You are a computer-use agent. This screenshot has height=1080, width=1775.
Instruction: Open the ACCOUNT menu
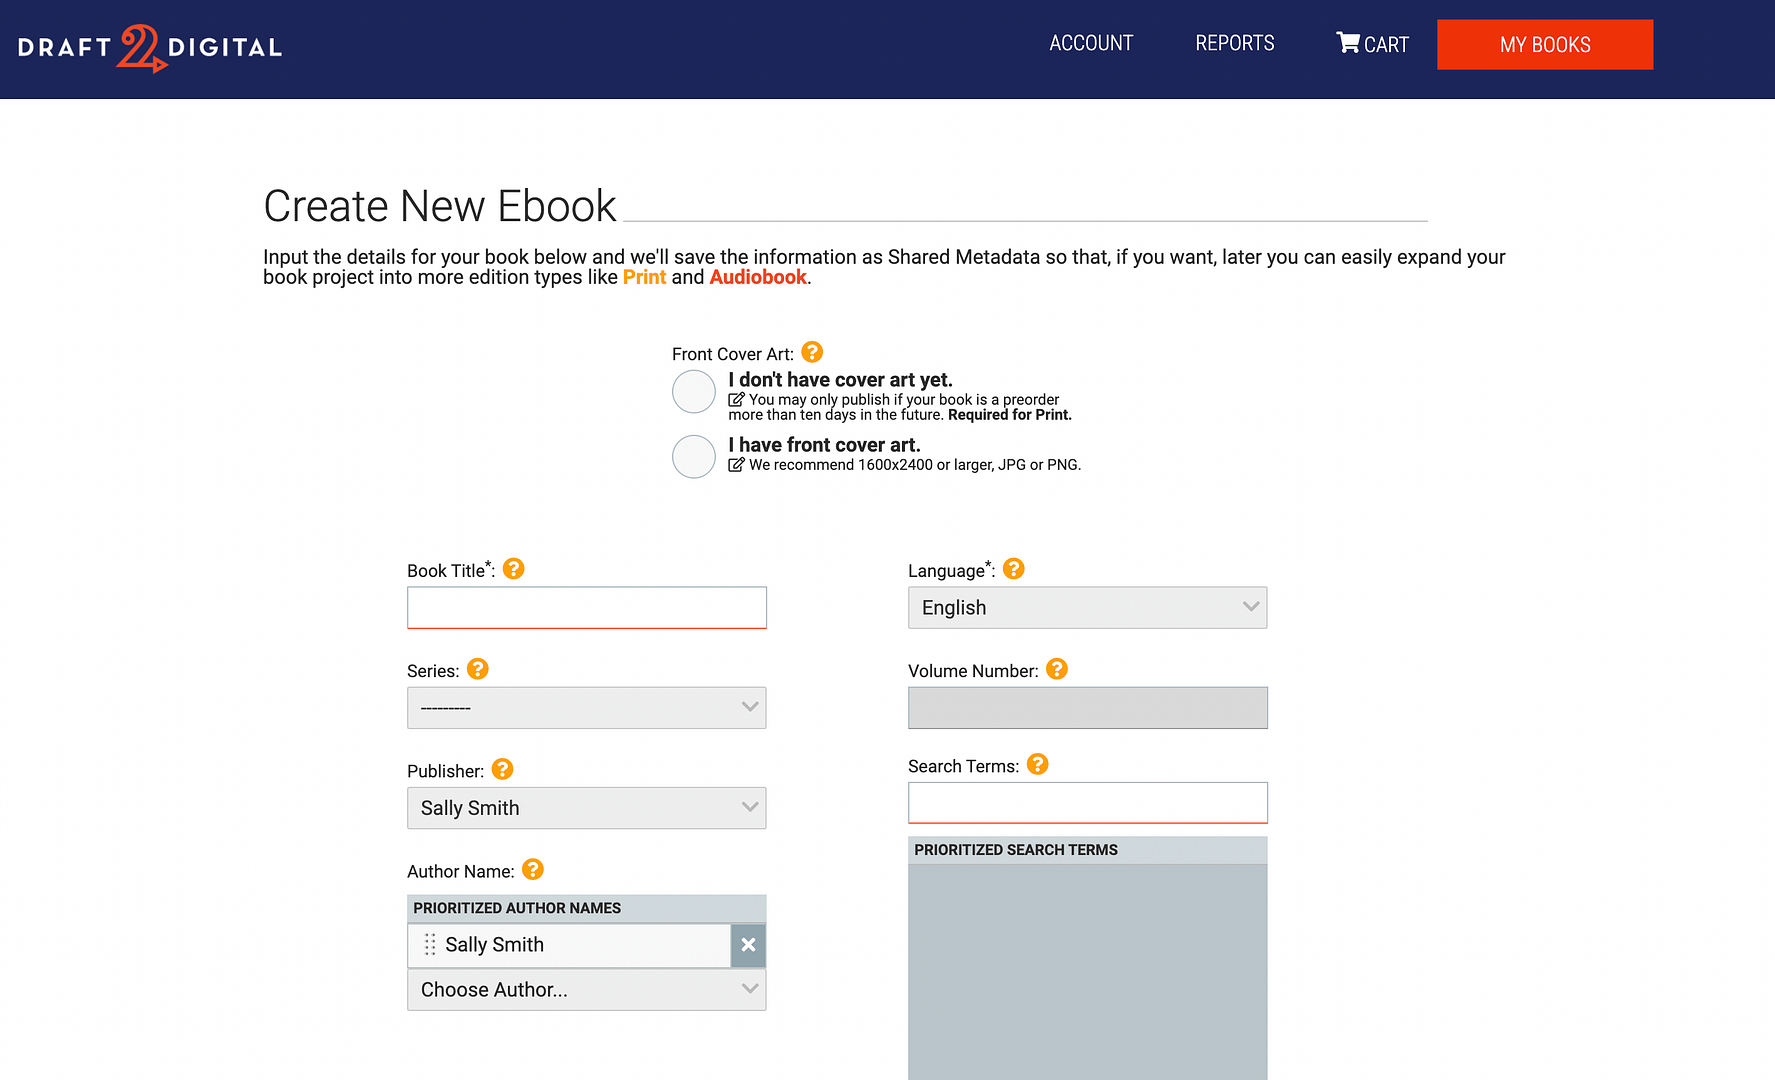click(1091, 43)
